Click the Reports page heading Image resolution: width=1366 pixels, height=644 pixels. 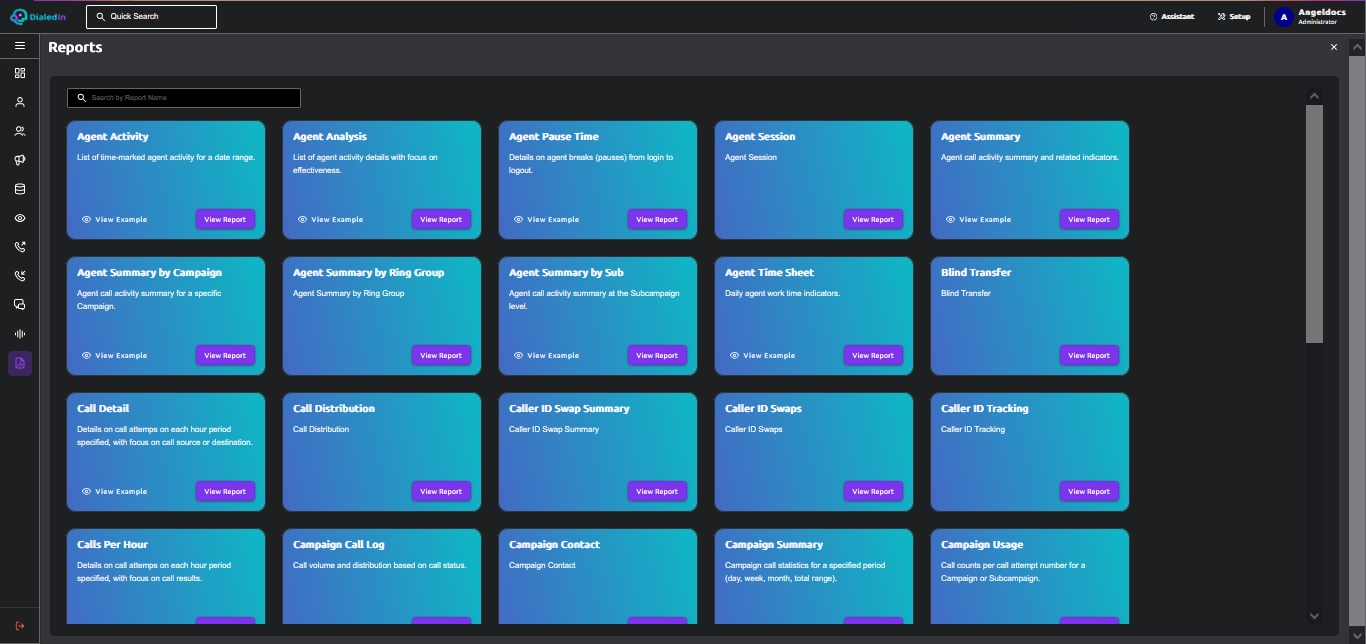coord(75,47)
